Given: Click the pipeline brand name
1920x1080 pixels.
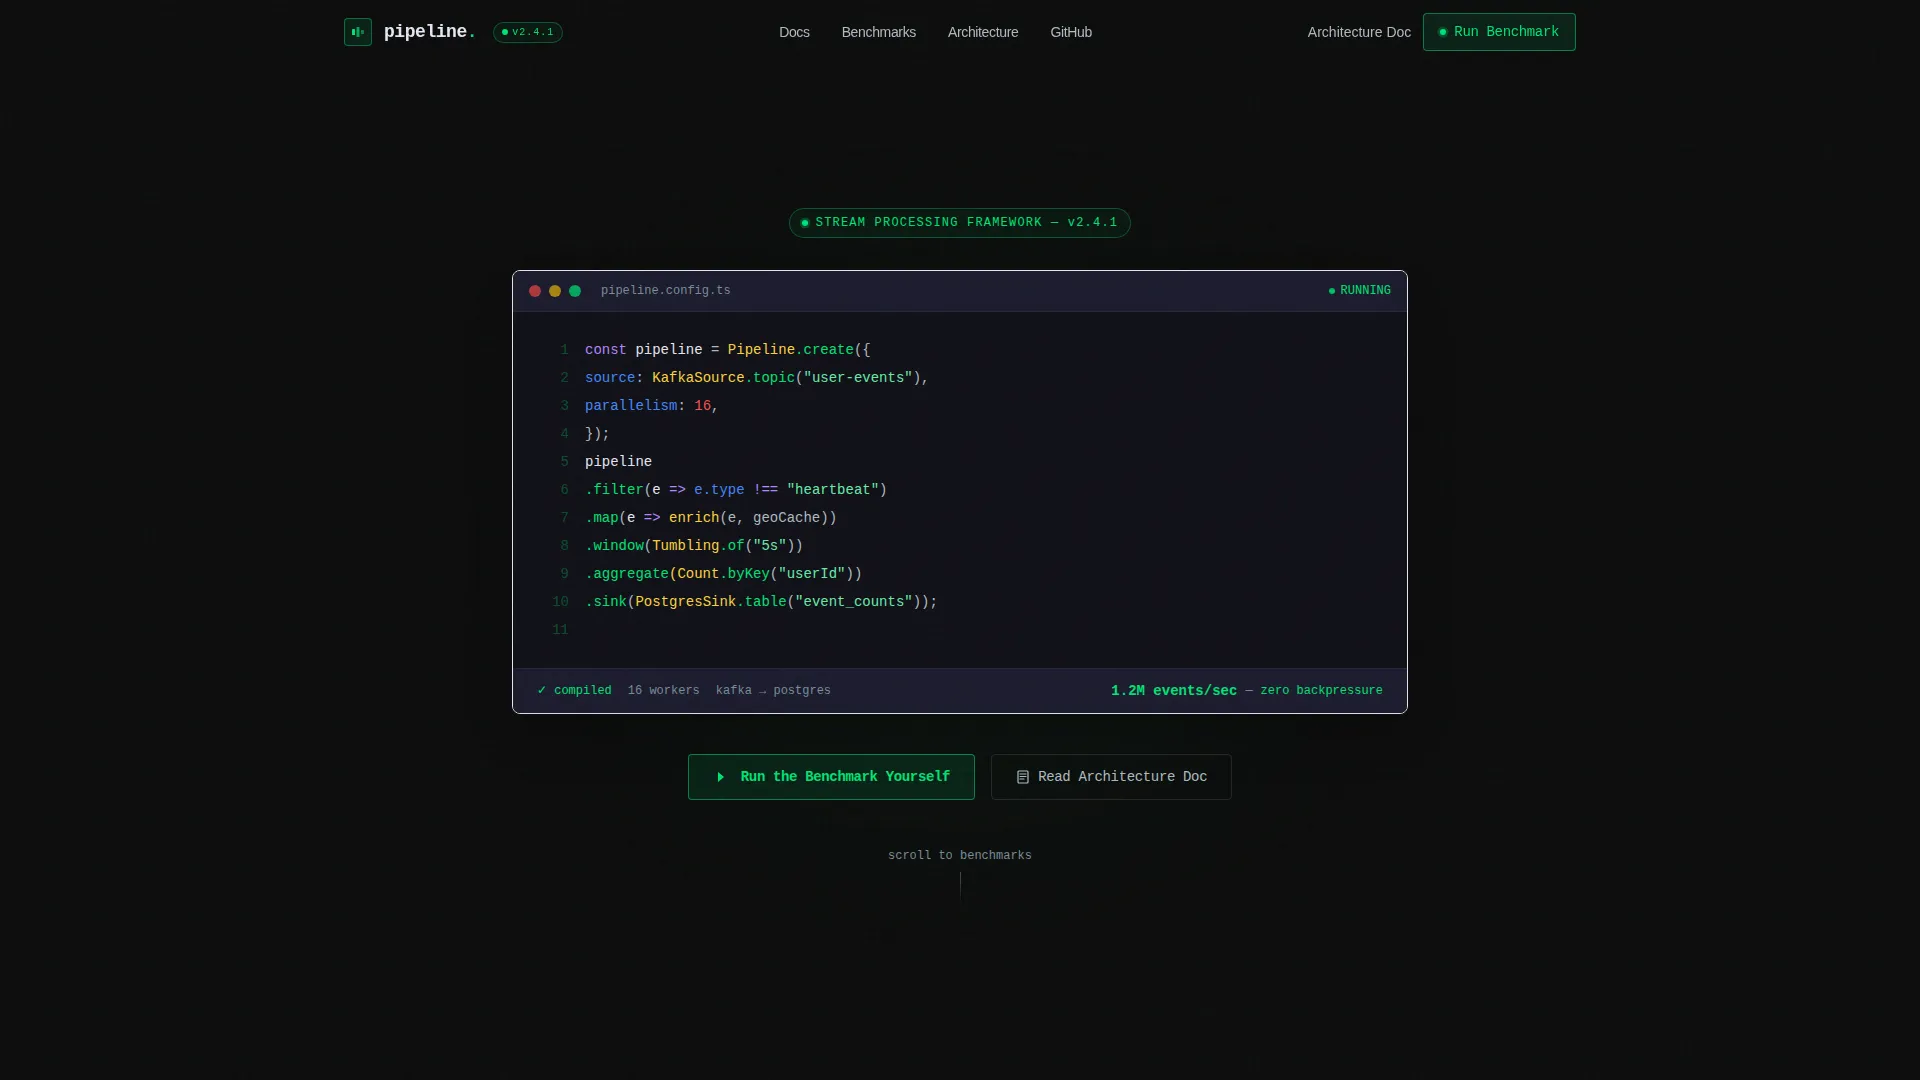Looking at the screenshot, I should (430, 32).
